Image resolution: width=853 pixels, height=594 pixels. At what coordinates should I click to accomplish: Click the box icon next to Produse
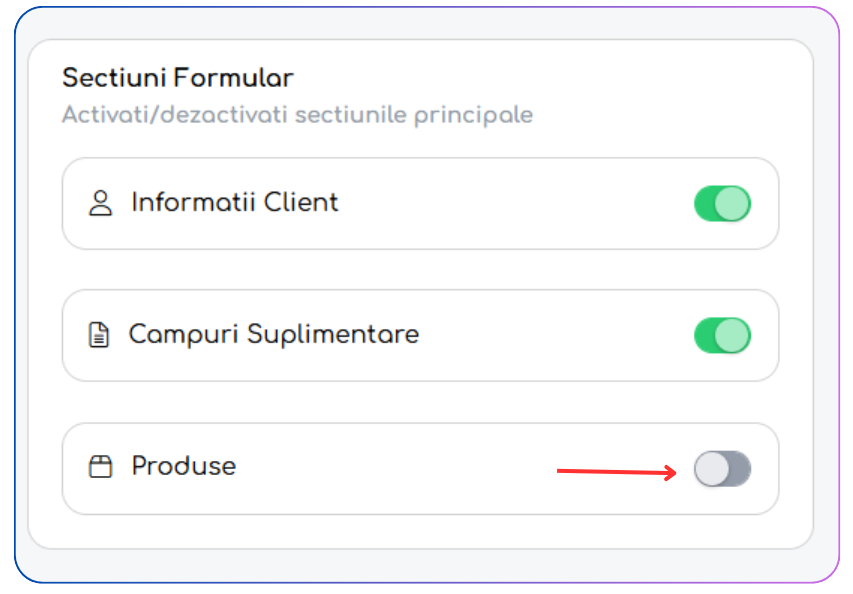[x=101, y=466]
